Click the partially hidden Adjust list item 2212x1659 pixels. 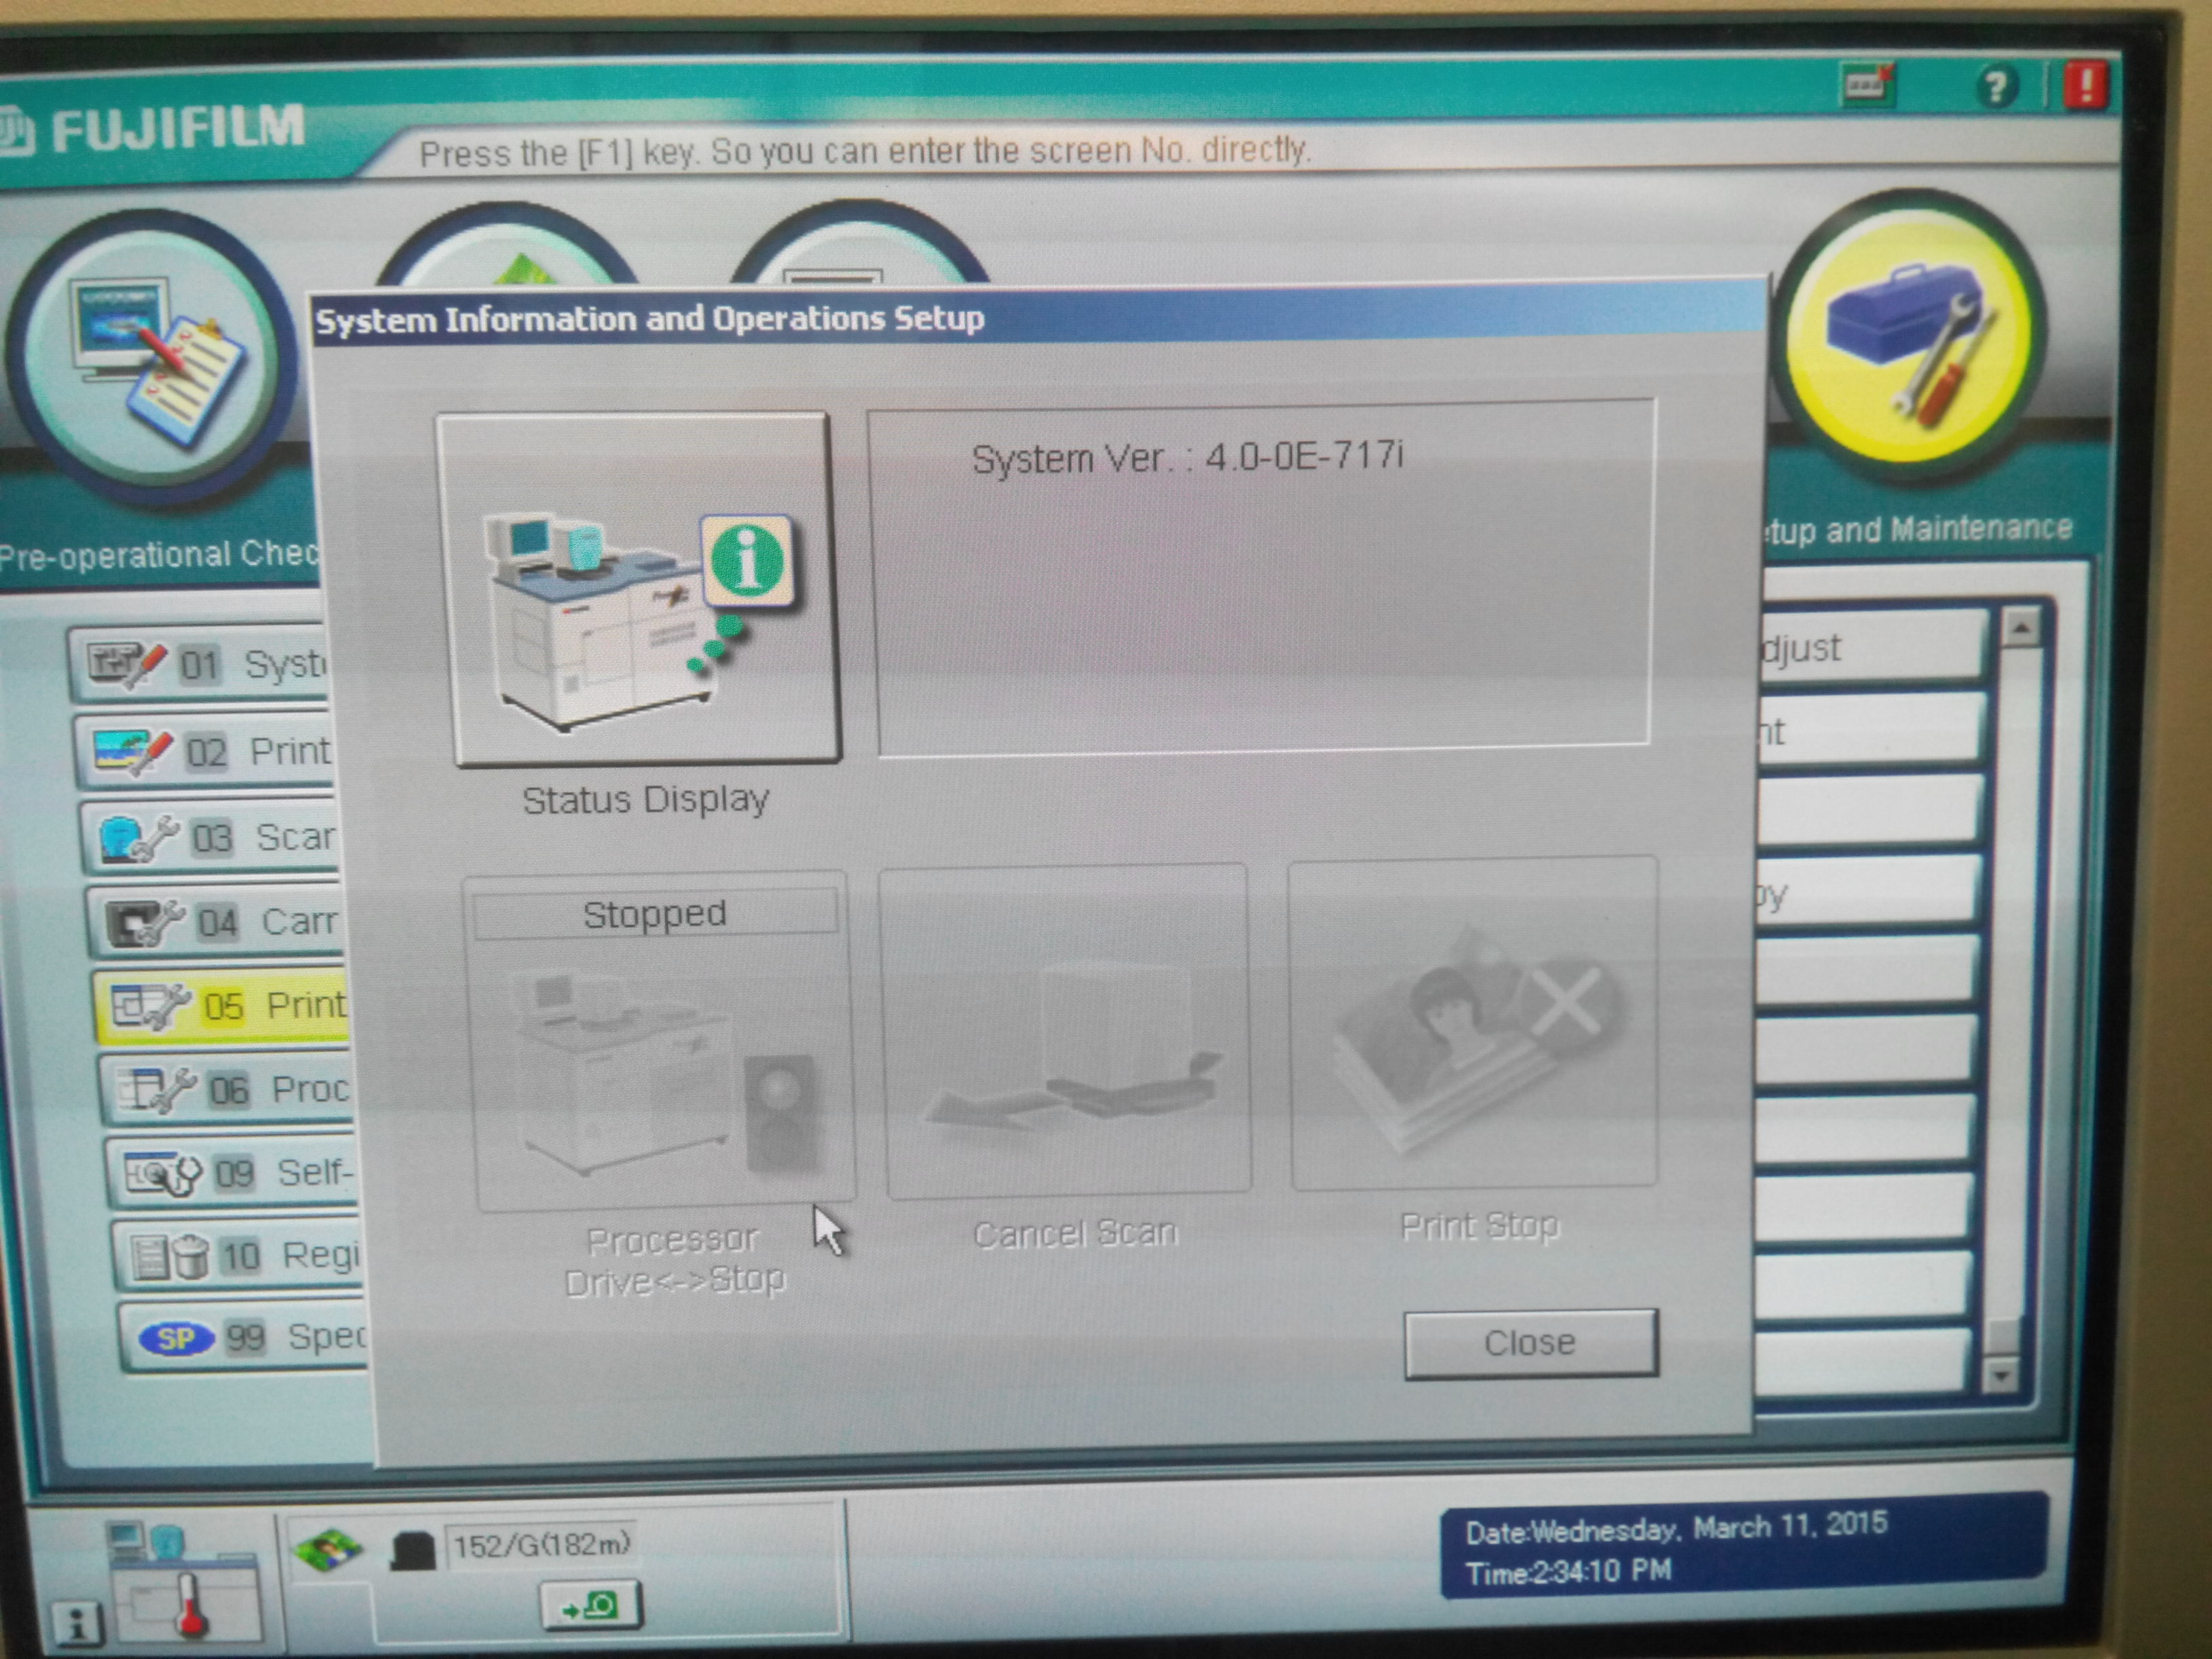tap(1872, 647)
